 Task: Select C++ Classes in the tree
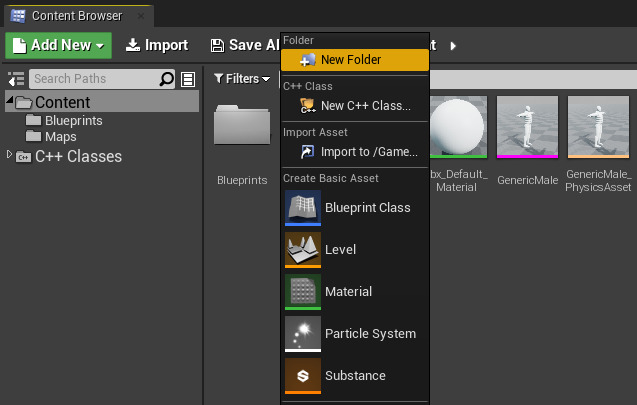pyautogui.click(x=69, y=156)
